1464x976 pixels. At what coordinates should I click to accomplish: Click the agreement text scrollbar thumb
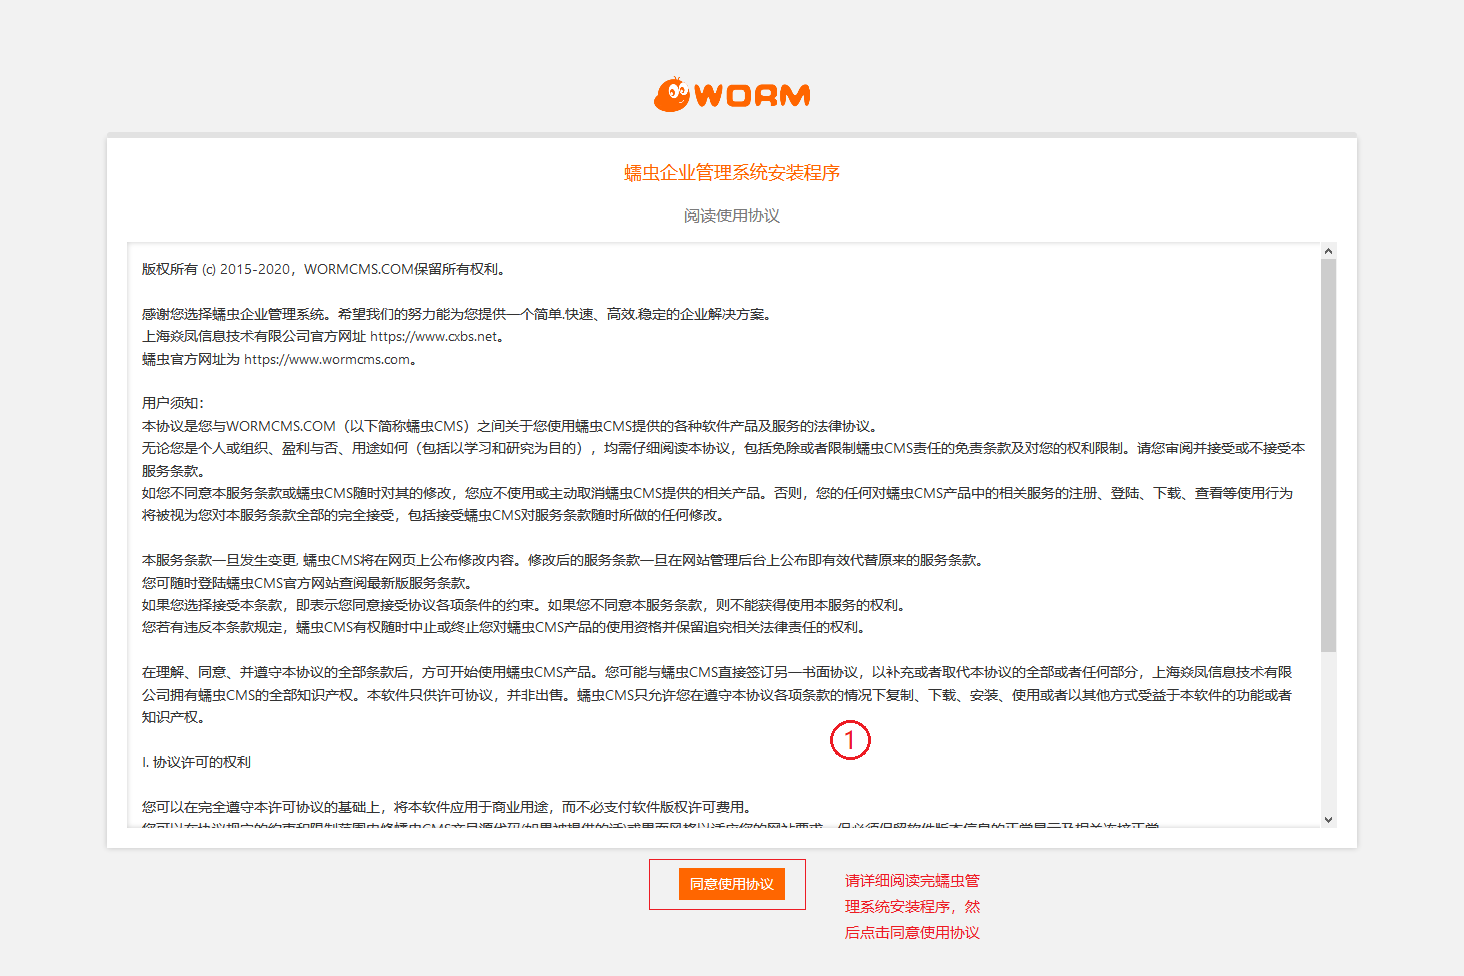(1328, 456)
